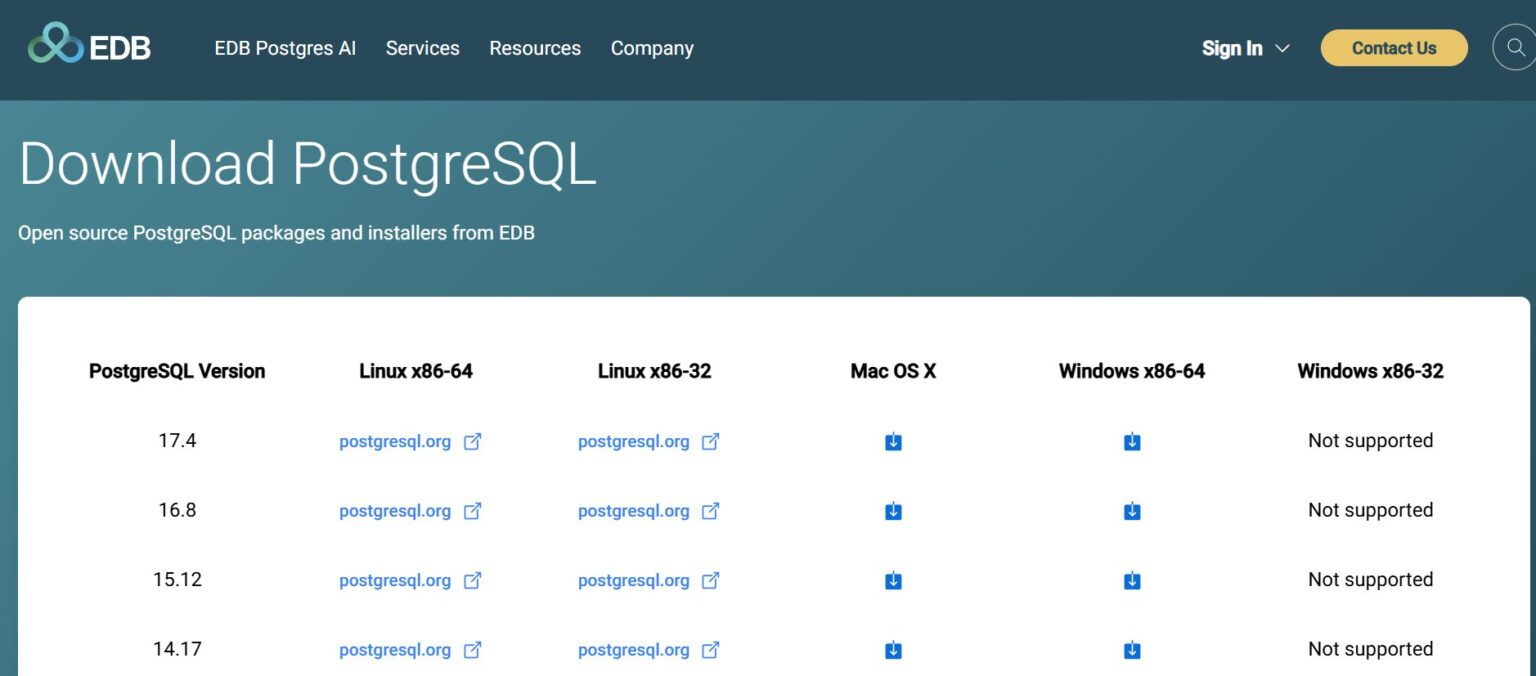
Task: Open the Company menu
Action: [652, 48]
